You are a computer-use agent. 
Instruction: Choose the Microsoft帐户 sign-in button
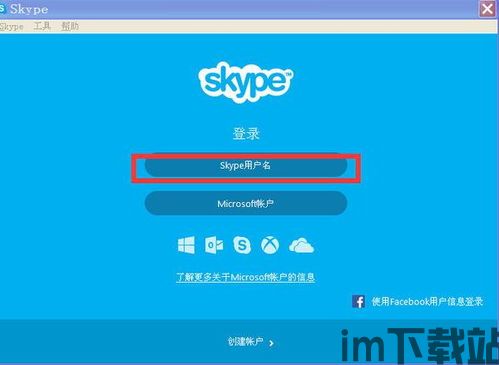click(x=246, y=203)
